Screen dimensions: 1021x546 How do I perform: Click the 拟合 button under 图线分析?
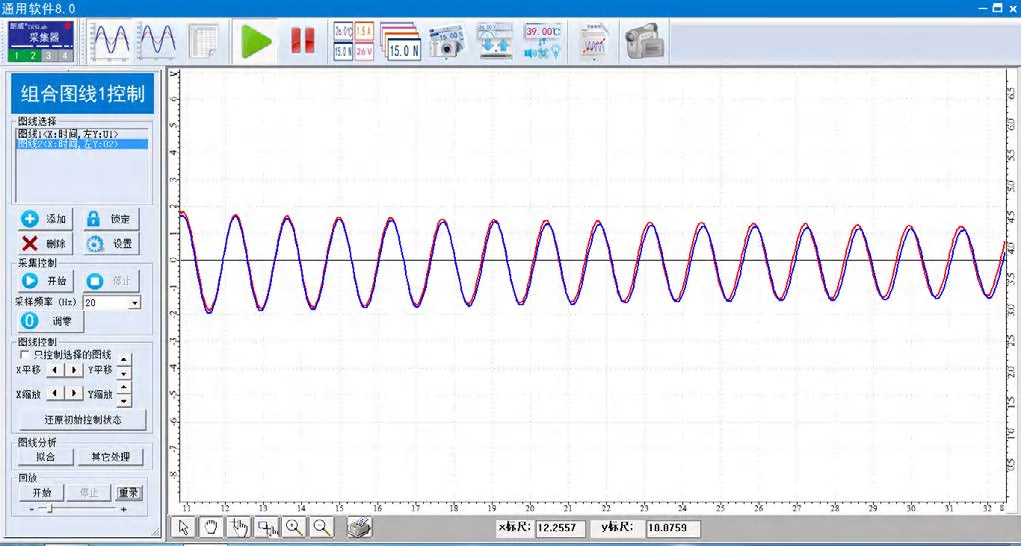(x=44, y=457)
